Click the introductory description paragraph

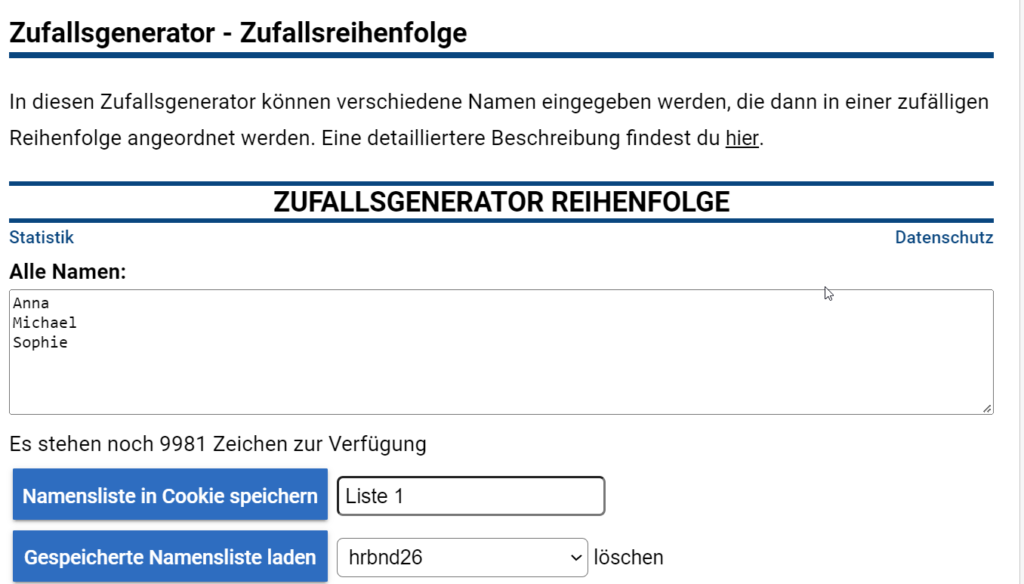point(499,120)
